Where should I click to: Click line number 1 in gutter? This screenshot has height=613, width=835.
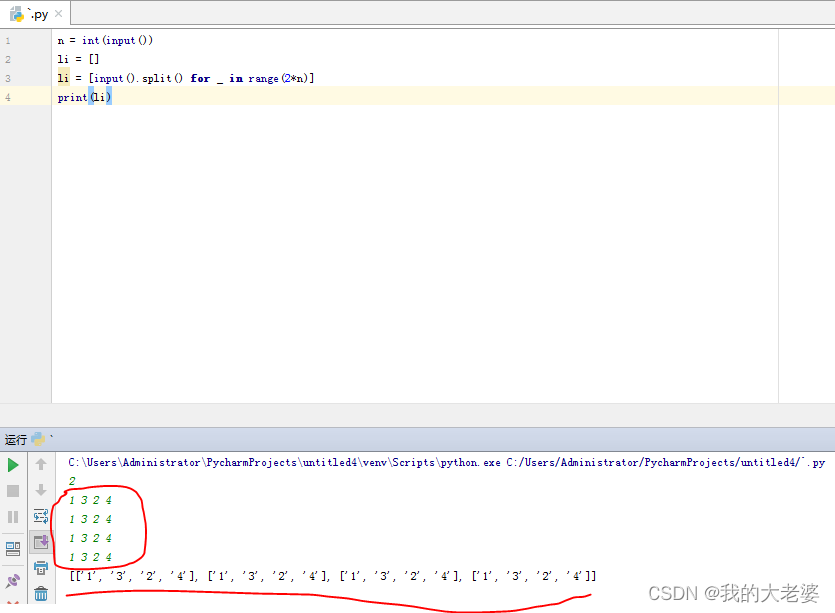(8, 40)
